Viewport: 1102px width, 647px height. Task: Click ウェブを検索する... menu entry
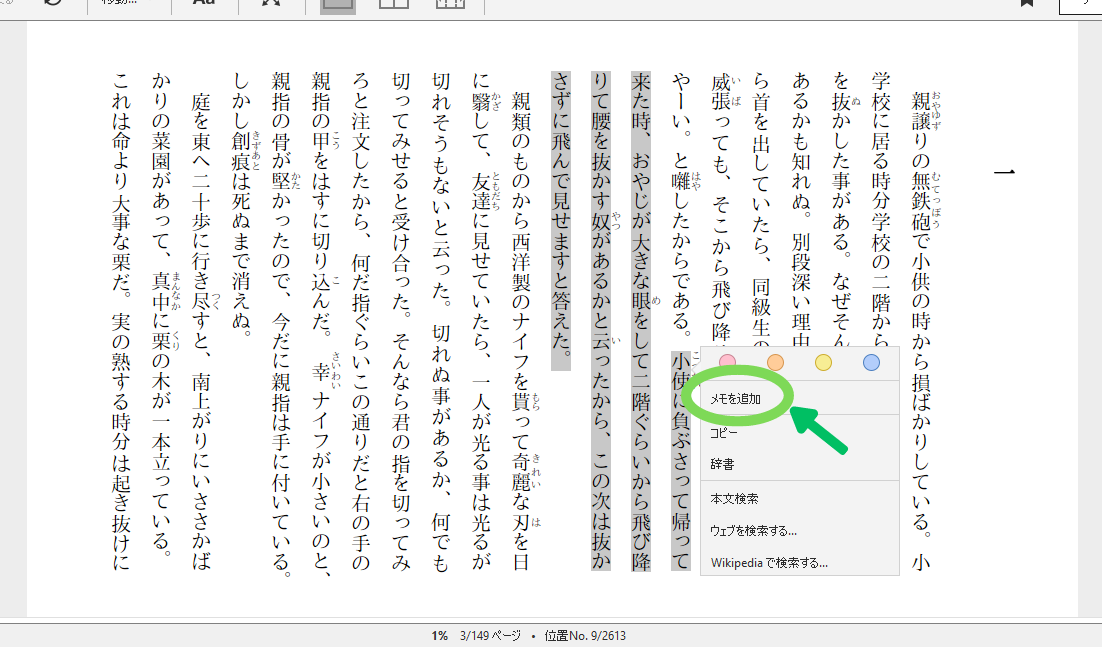tap(753, 530)
